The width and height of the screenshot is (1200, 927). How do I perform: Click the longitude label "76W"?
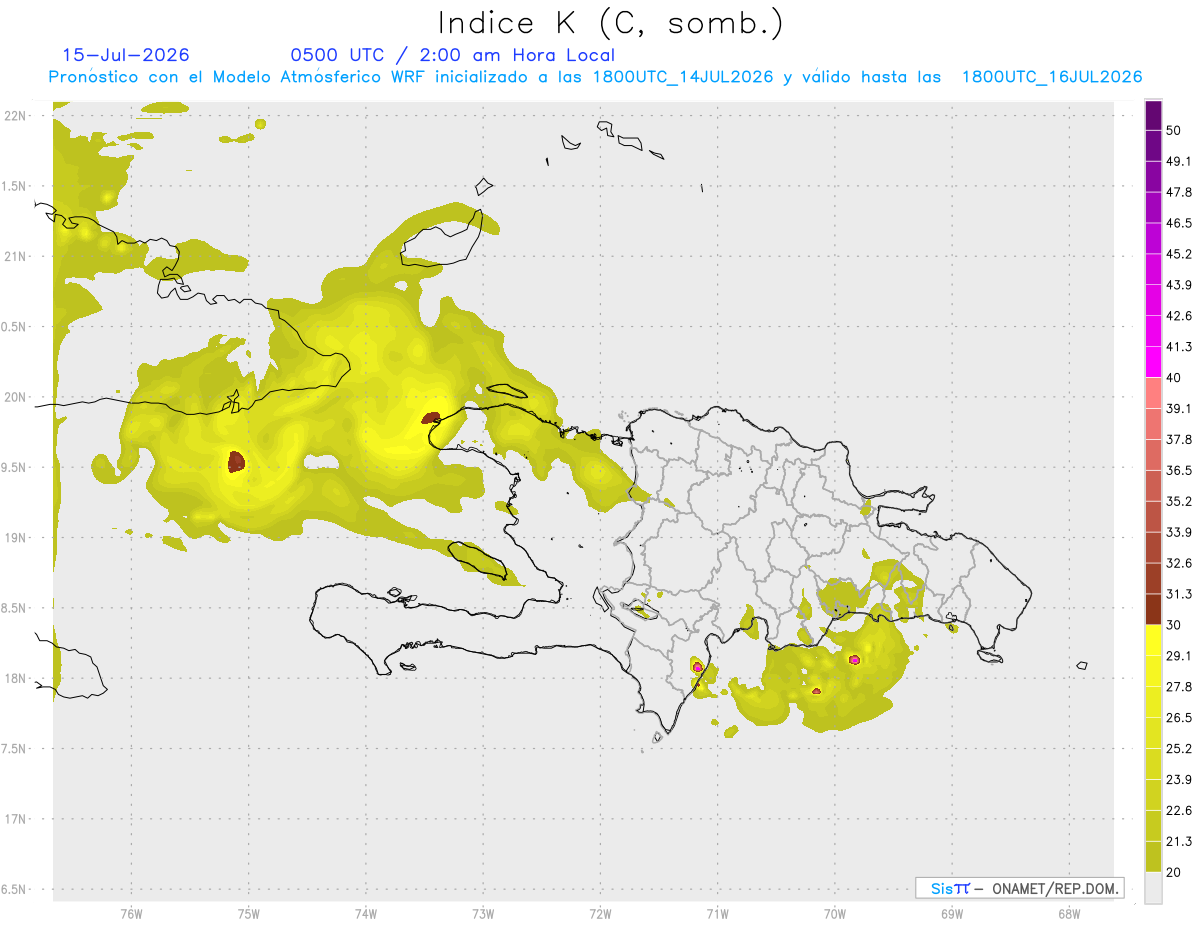(131, 914)
